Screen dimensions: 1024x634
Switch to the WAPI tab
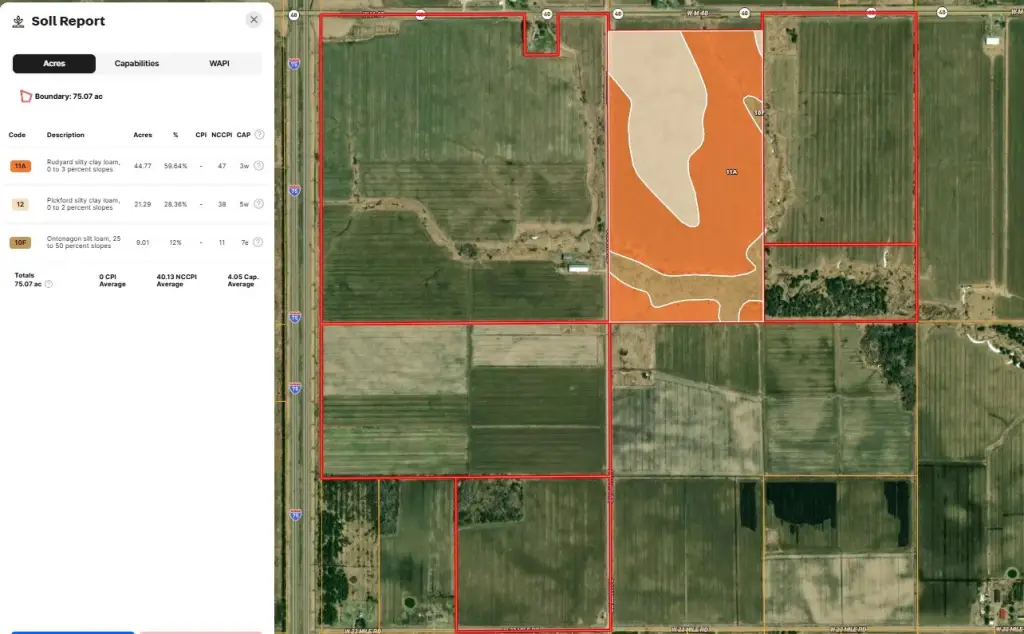pyautogui.click(x=219, y=64)
